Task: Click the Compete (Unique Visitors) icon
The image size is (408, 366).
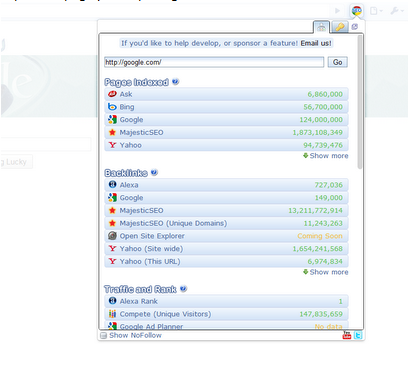Action: pyautogui.click(x=112, y=314)
